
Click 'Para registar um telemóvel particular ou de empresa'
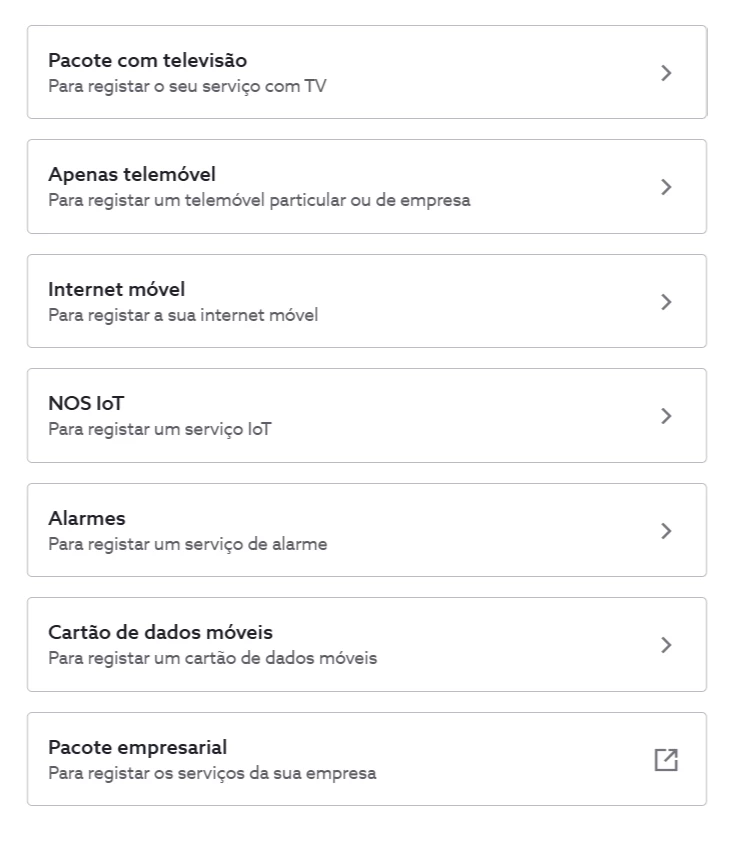click(259, 201)
